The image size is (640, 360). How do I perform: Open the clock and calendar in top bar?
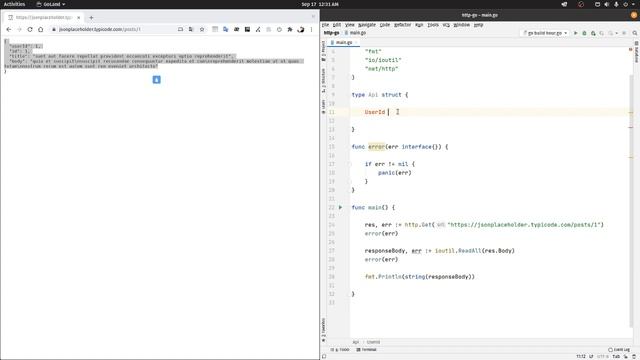pyautogui.click(x=320, y=4)
